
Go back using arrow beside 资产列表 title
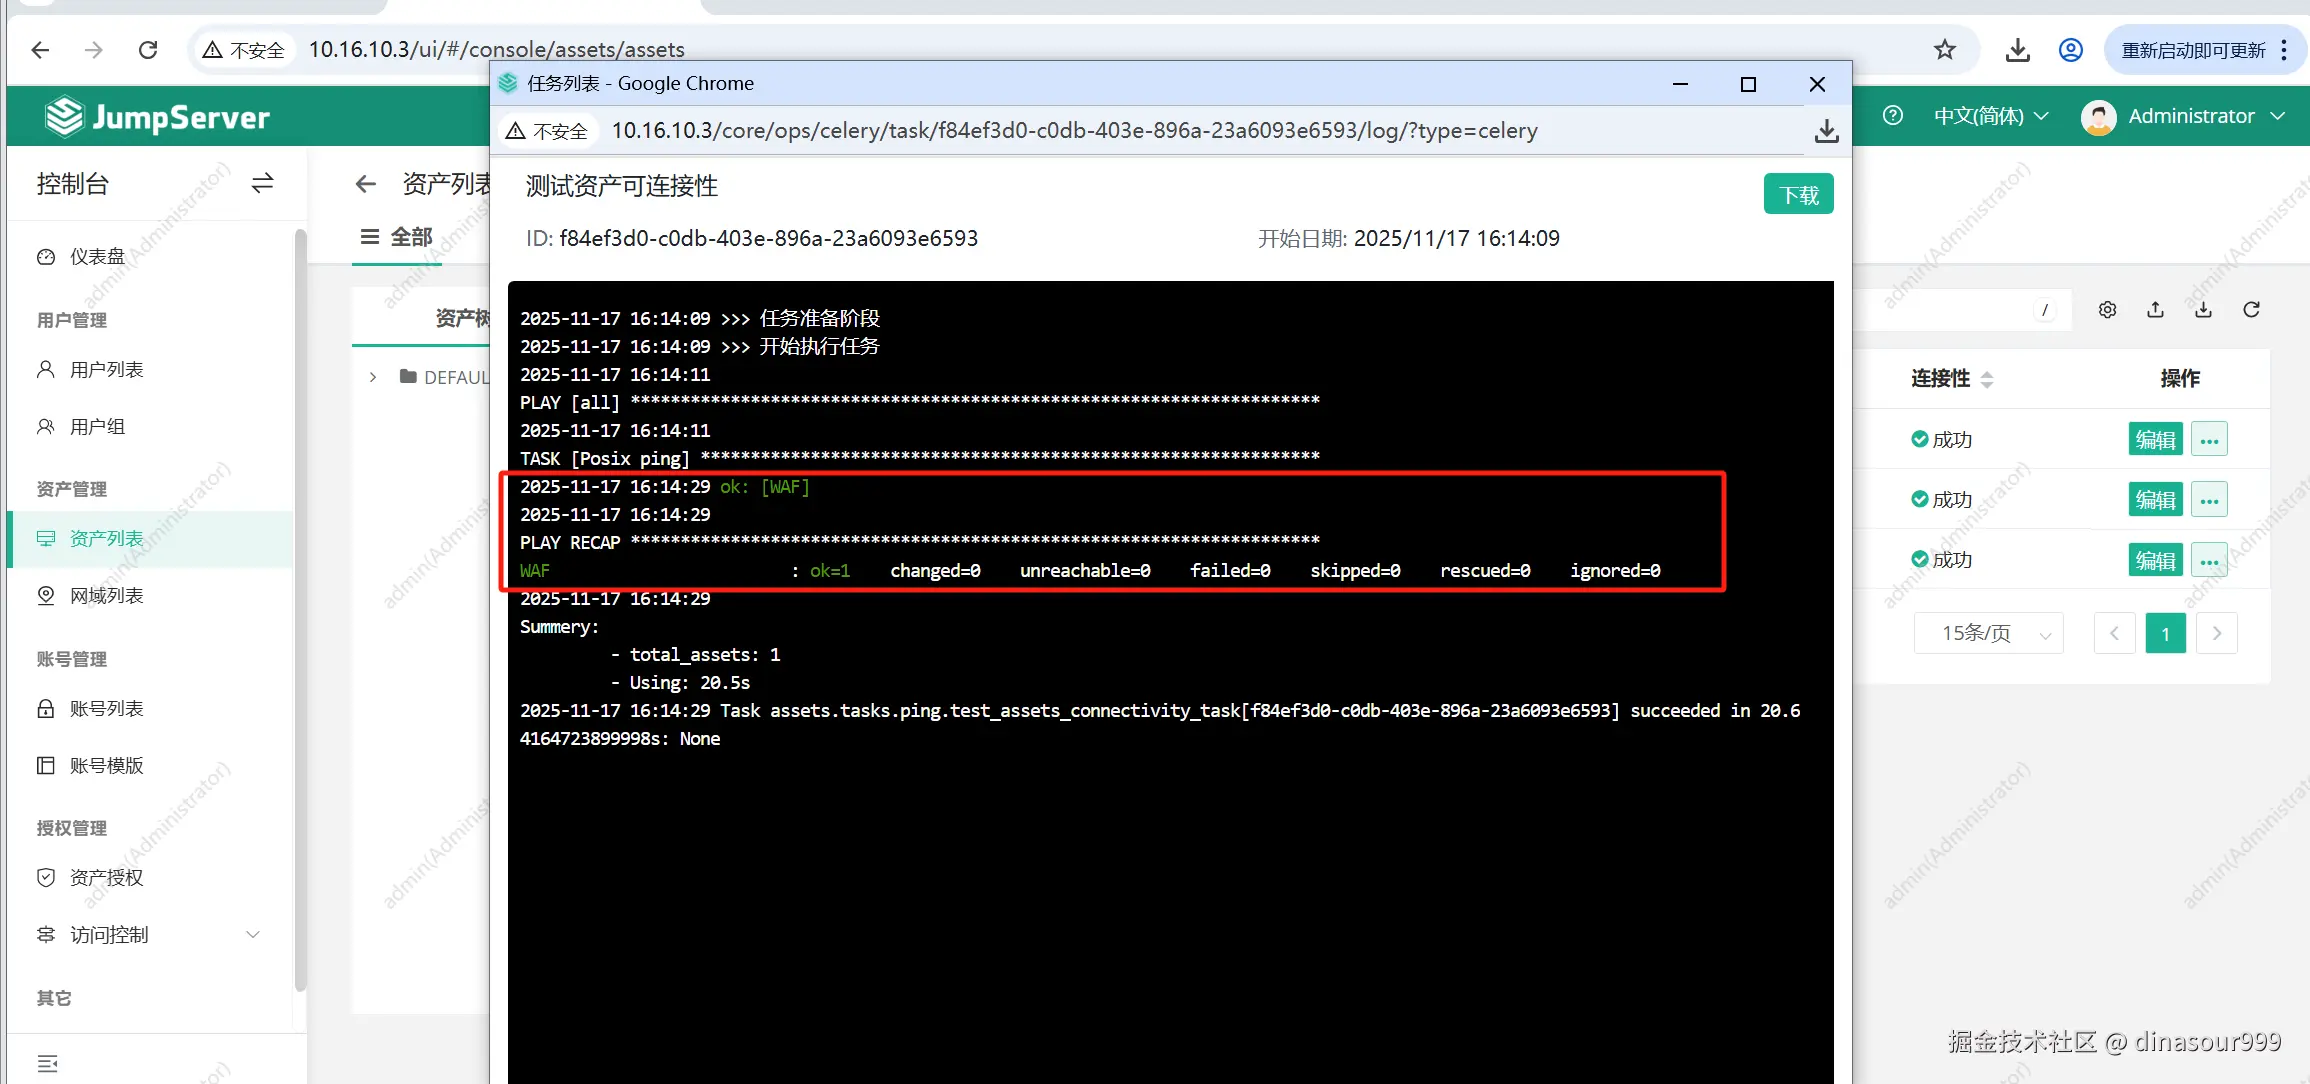tap(366, 184)
